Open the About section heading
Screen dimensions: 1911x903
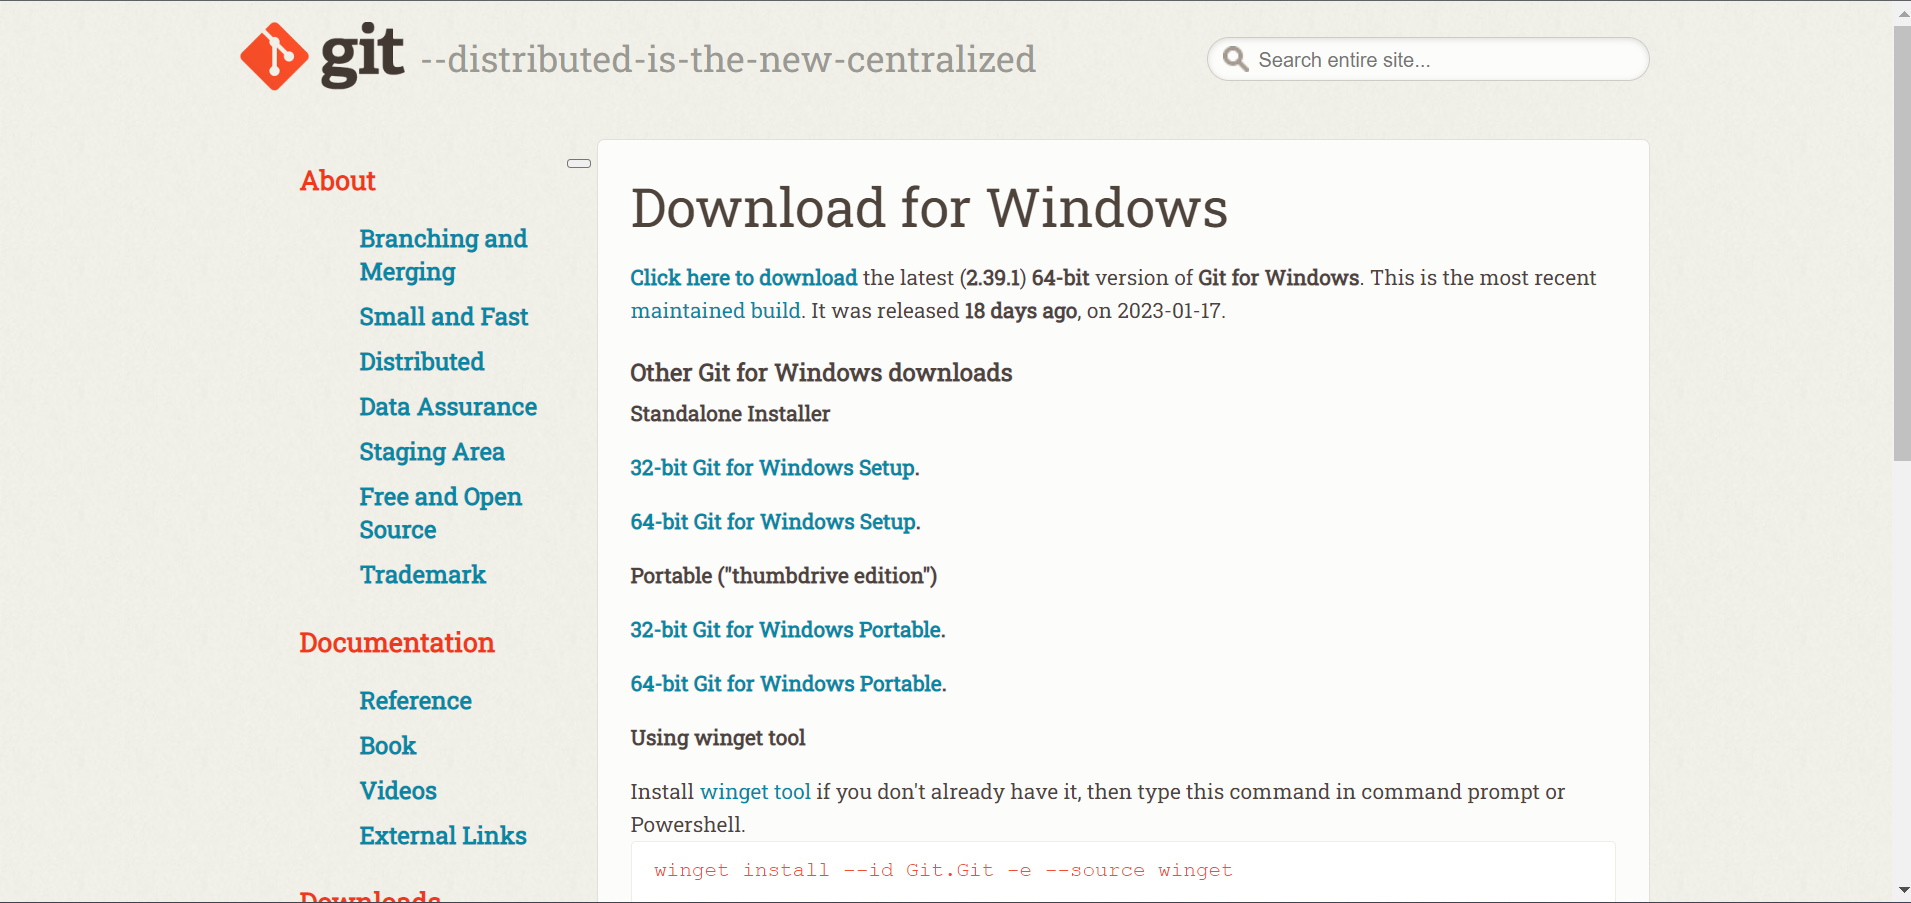[338, 181]
